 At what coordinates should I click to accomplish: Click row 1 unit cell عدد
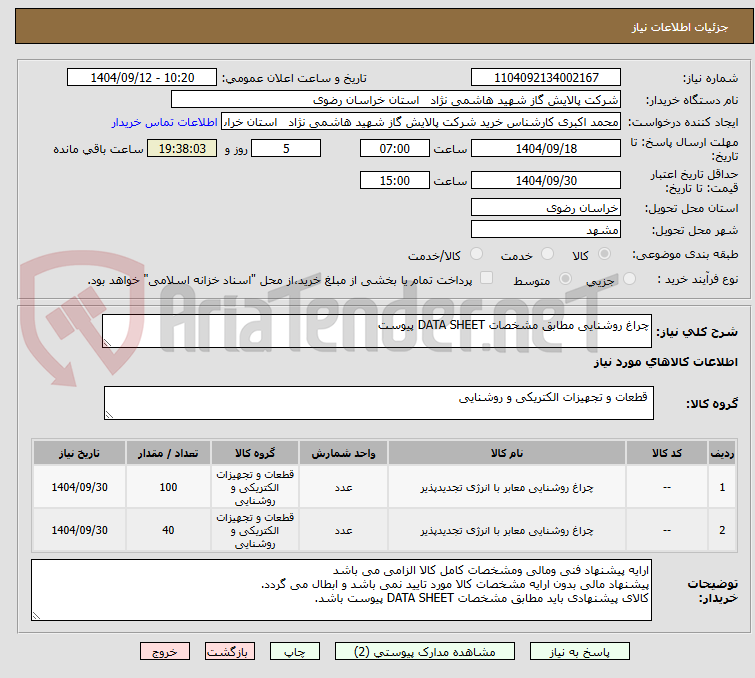pos(343,487)
